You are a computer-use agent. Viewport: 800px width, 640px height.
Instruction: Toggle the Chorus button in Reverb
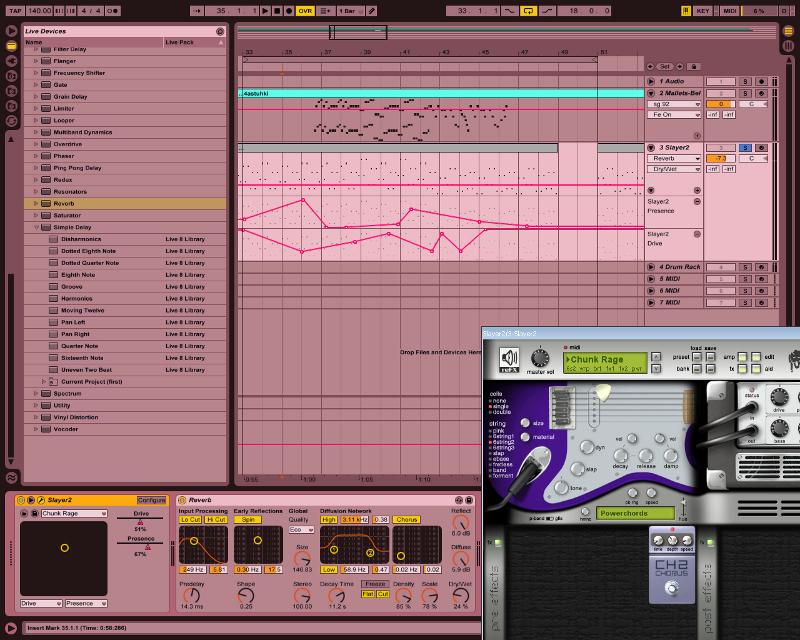407,520
